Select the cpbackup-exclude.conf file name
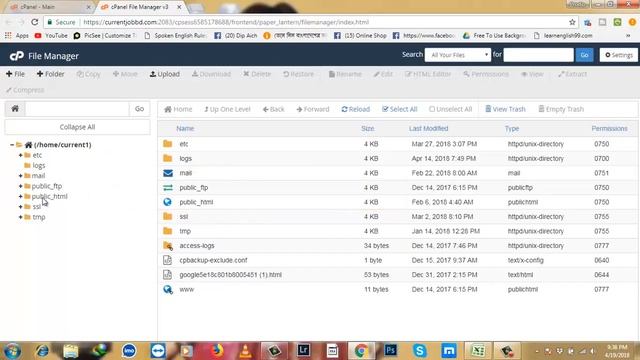 pyautogui.click(x=213, y=260)
